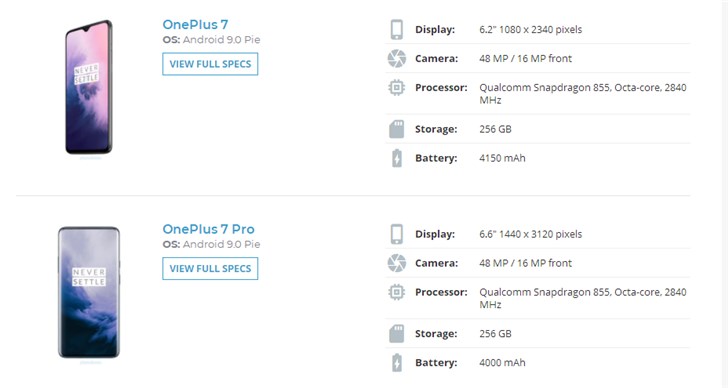Click the OnePlus 7 processor chip icon
728x388 pixels.
(x=396, y=87)
